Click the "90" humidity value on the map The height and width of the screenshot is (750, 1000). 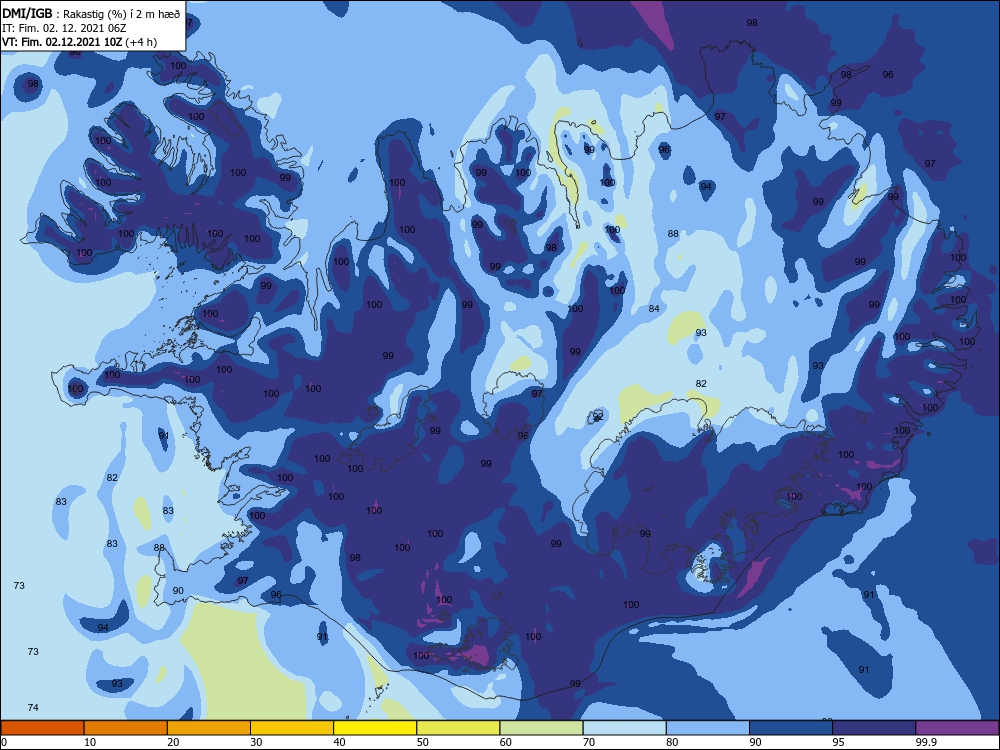point(178,591)
